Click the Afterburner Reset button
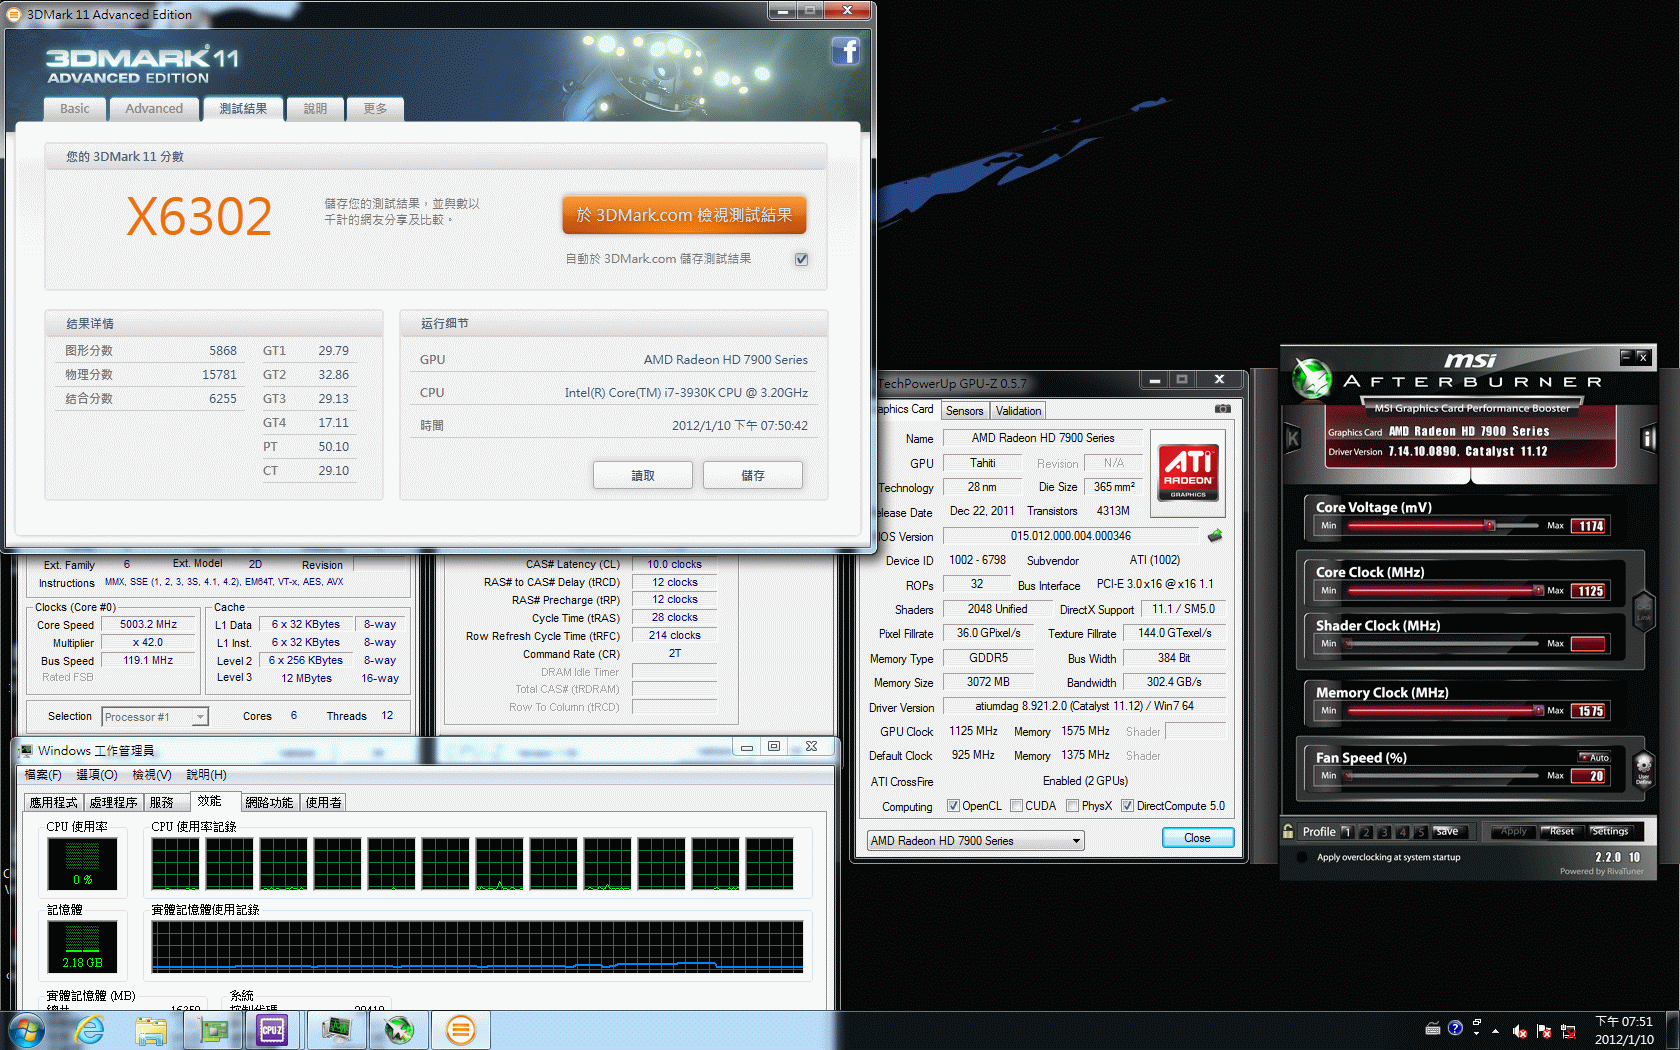 pyautogui.click(x=1561, y=831)
